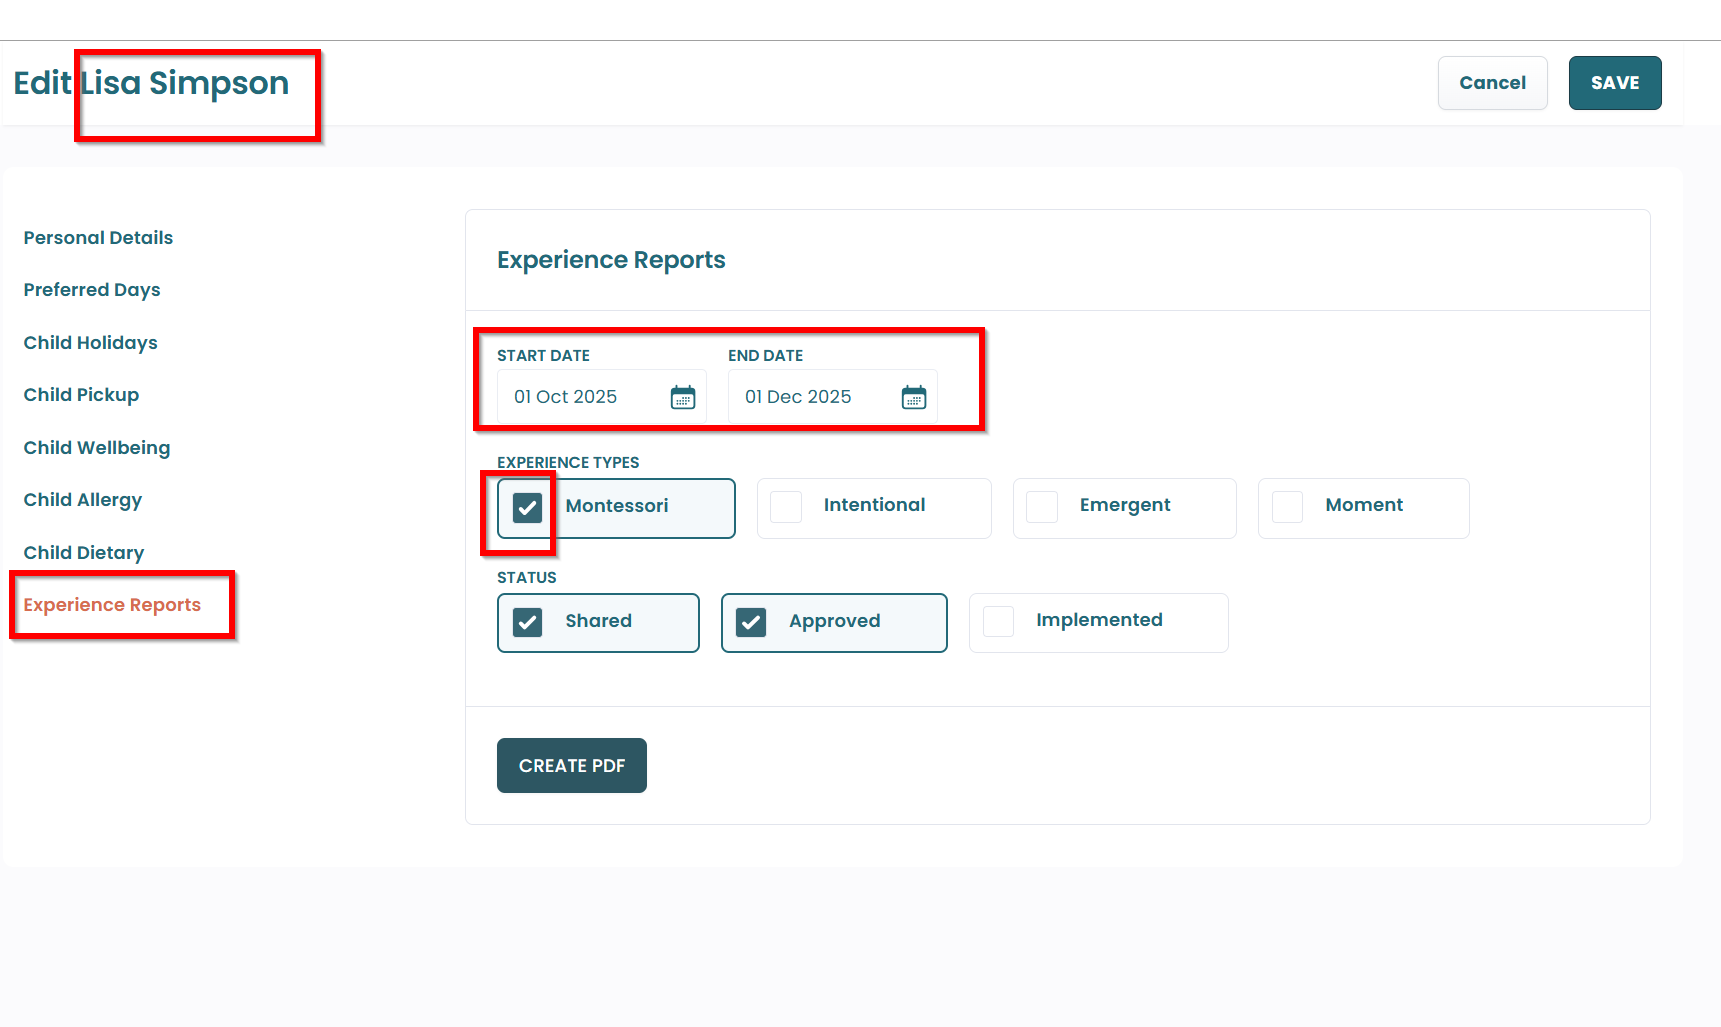
Task: Open Child Pickup settings
Action: 81,395
